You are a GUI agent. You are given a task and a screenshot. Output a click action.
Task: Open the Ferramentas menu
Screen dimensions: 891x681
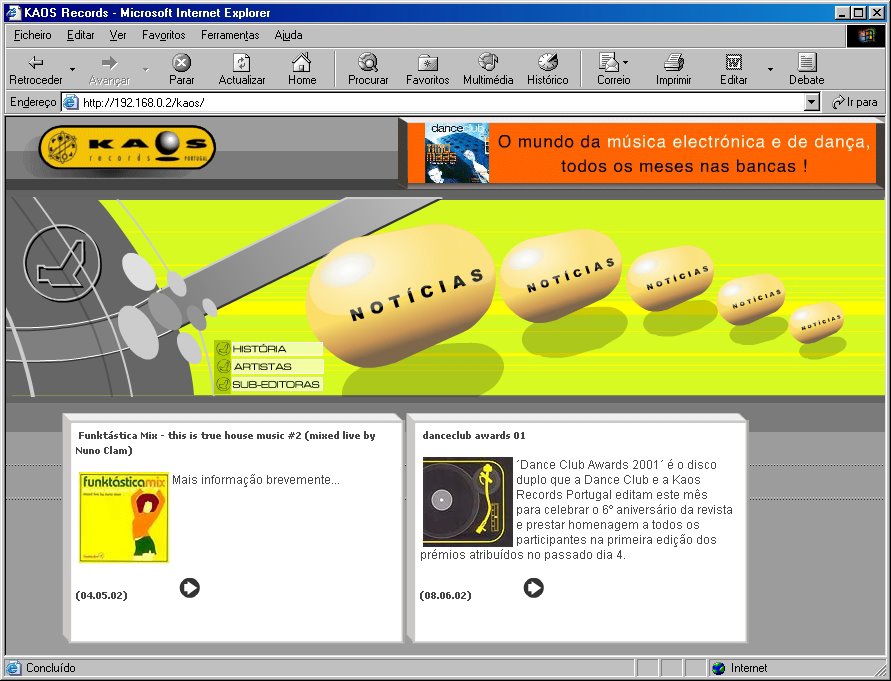pyautogui.click(x=230, y=35)
